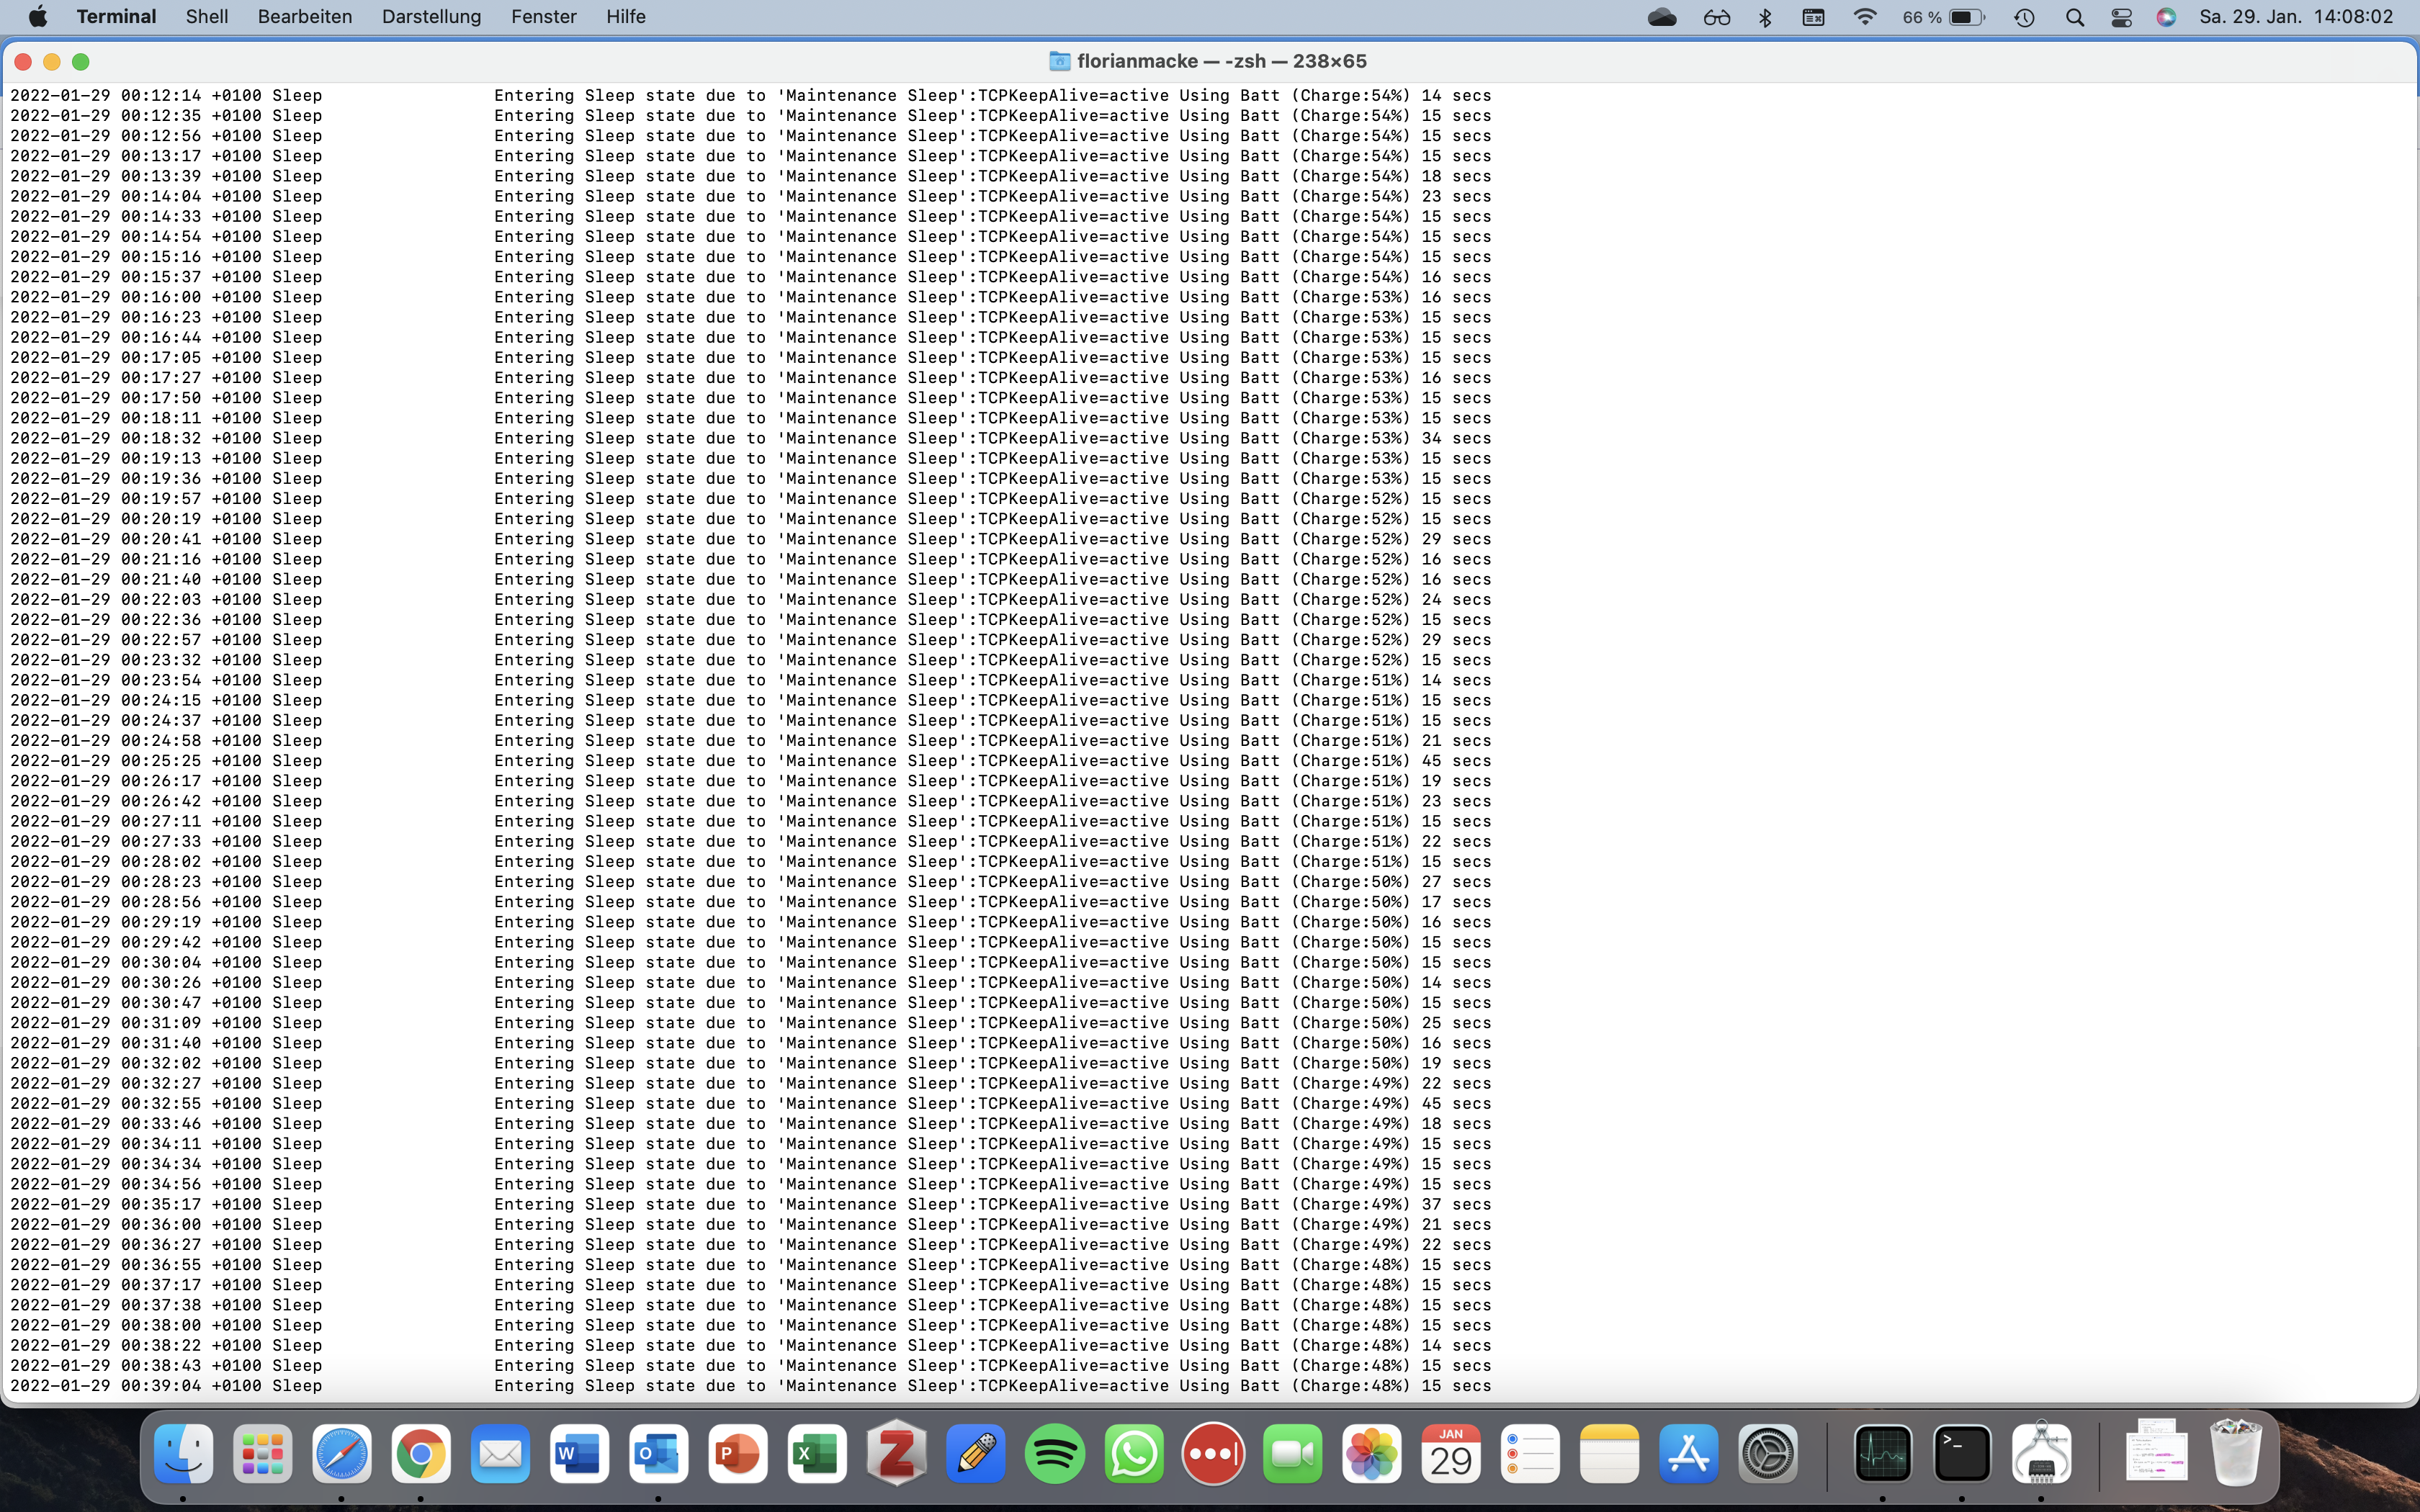The image size is (2420, 1512).
Task: Launch Google Chrome from the Dock
Action: point(421,1454)
